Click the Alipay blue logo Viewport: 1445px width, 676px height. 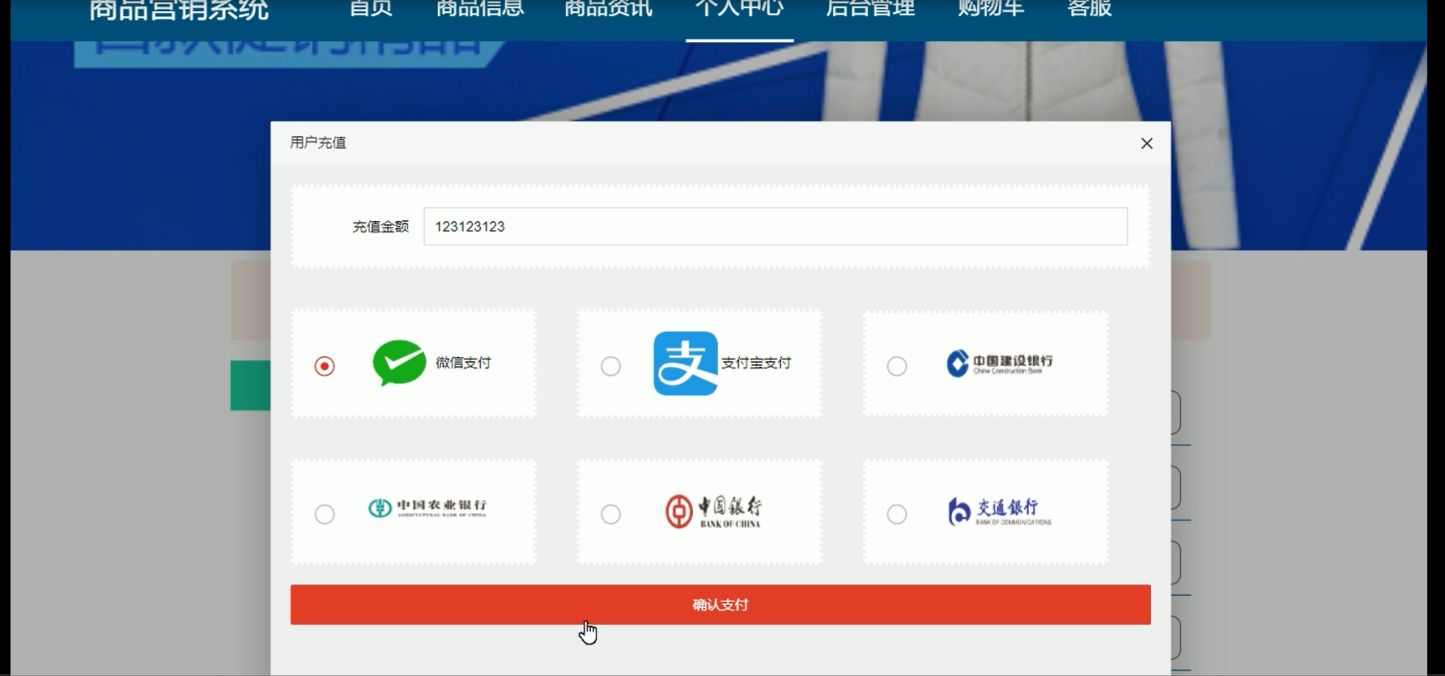coord(686,363)
